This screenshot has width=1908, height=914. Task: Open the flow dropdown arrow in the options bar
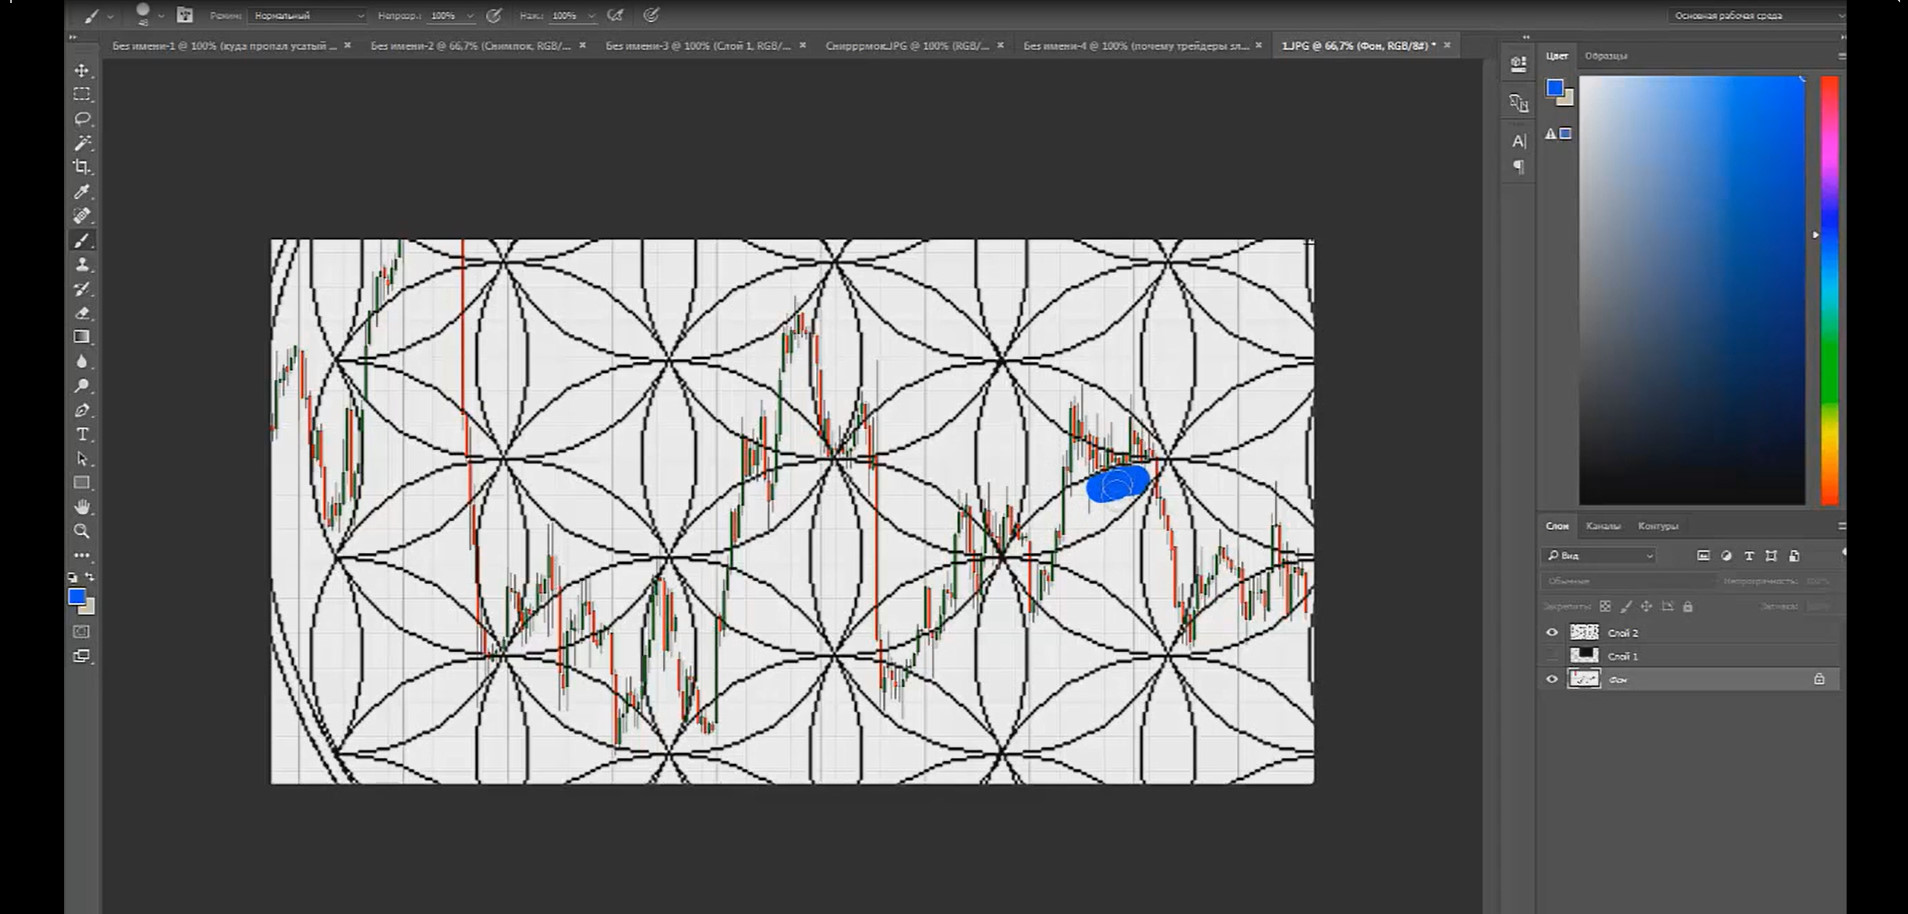tap(592, 16)
